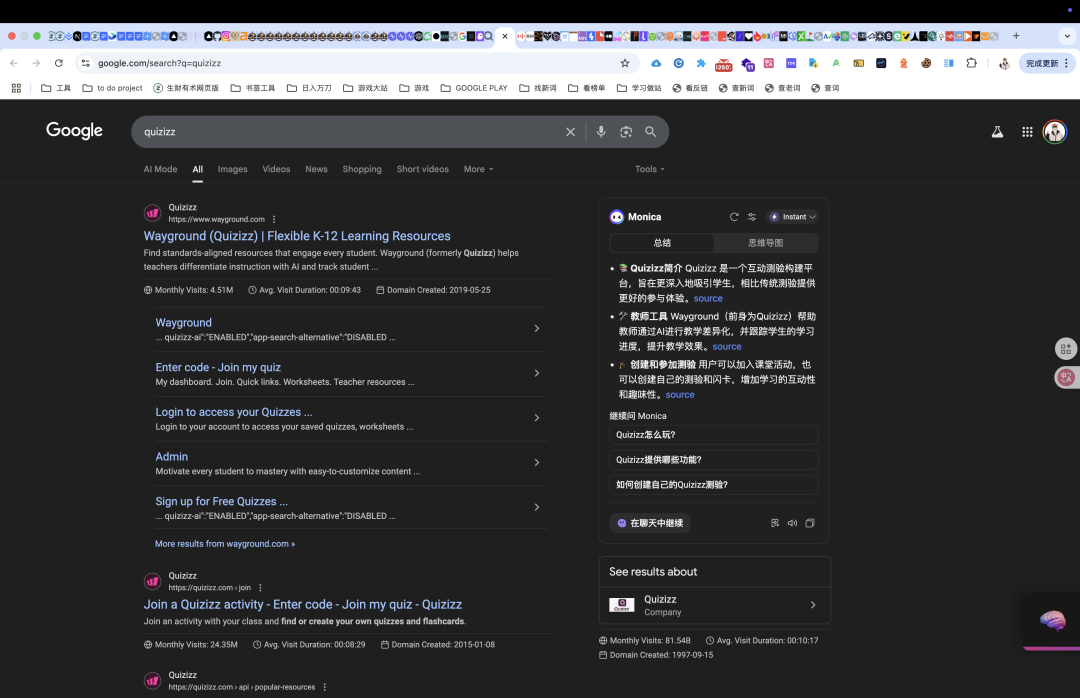Open options for the wayground.com result
1080x698 pixels.
pyautogui.click(x=274, y=219)
